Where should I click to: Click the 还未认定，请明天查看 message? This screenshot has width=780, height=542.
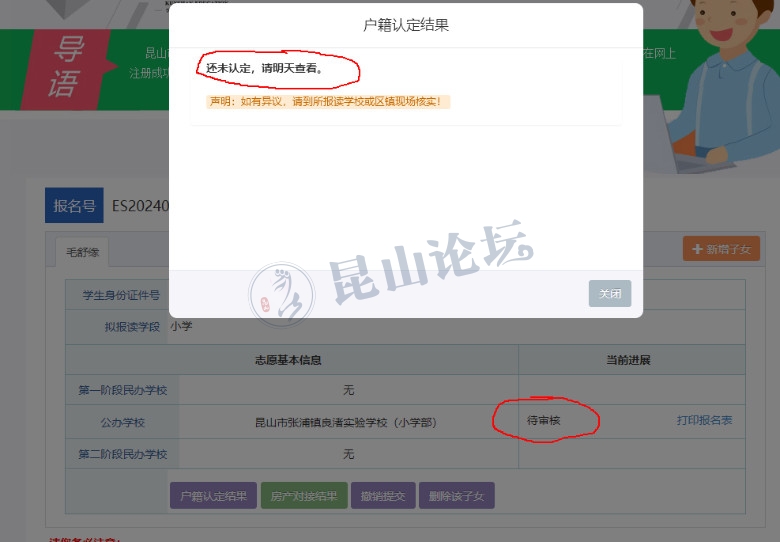(265, 69)
